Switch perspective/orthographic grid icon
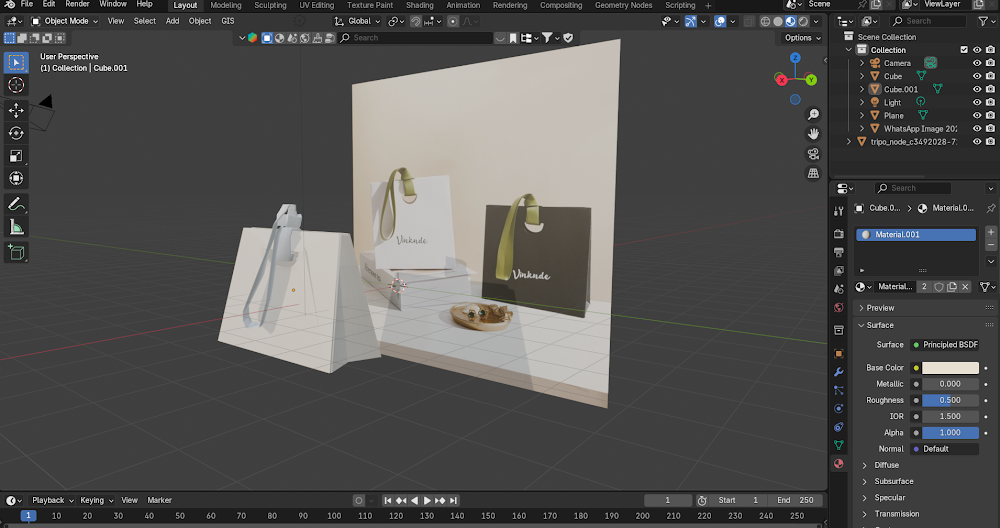 pos(813,173)
